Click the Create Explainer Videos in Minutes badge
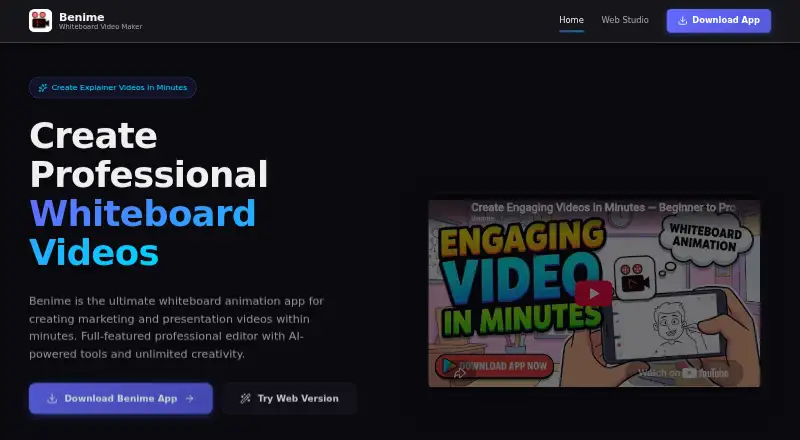Image resolution: width=800 pixels, height=440 pixels. 113,87
